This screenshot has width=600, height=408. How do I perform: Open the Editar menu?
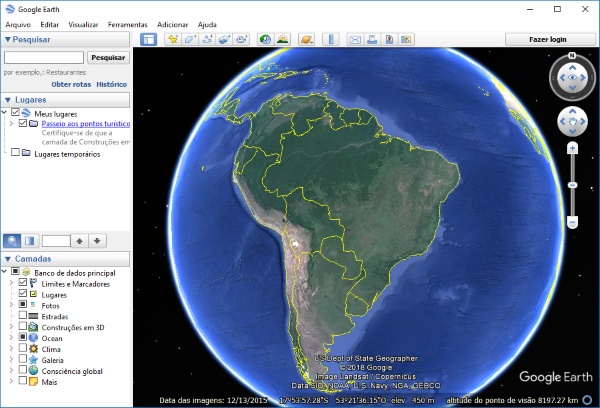(x=50, y=24)
